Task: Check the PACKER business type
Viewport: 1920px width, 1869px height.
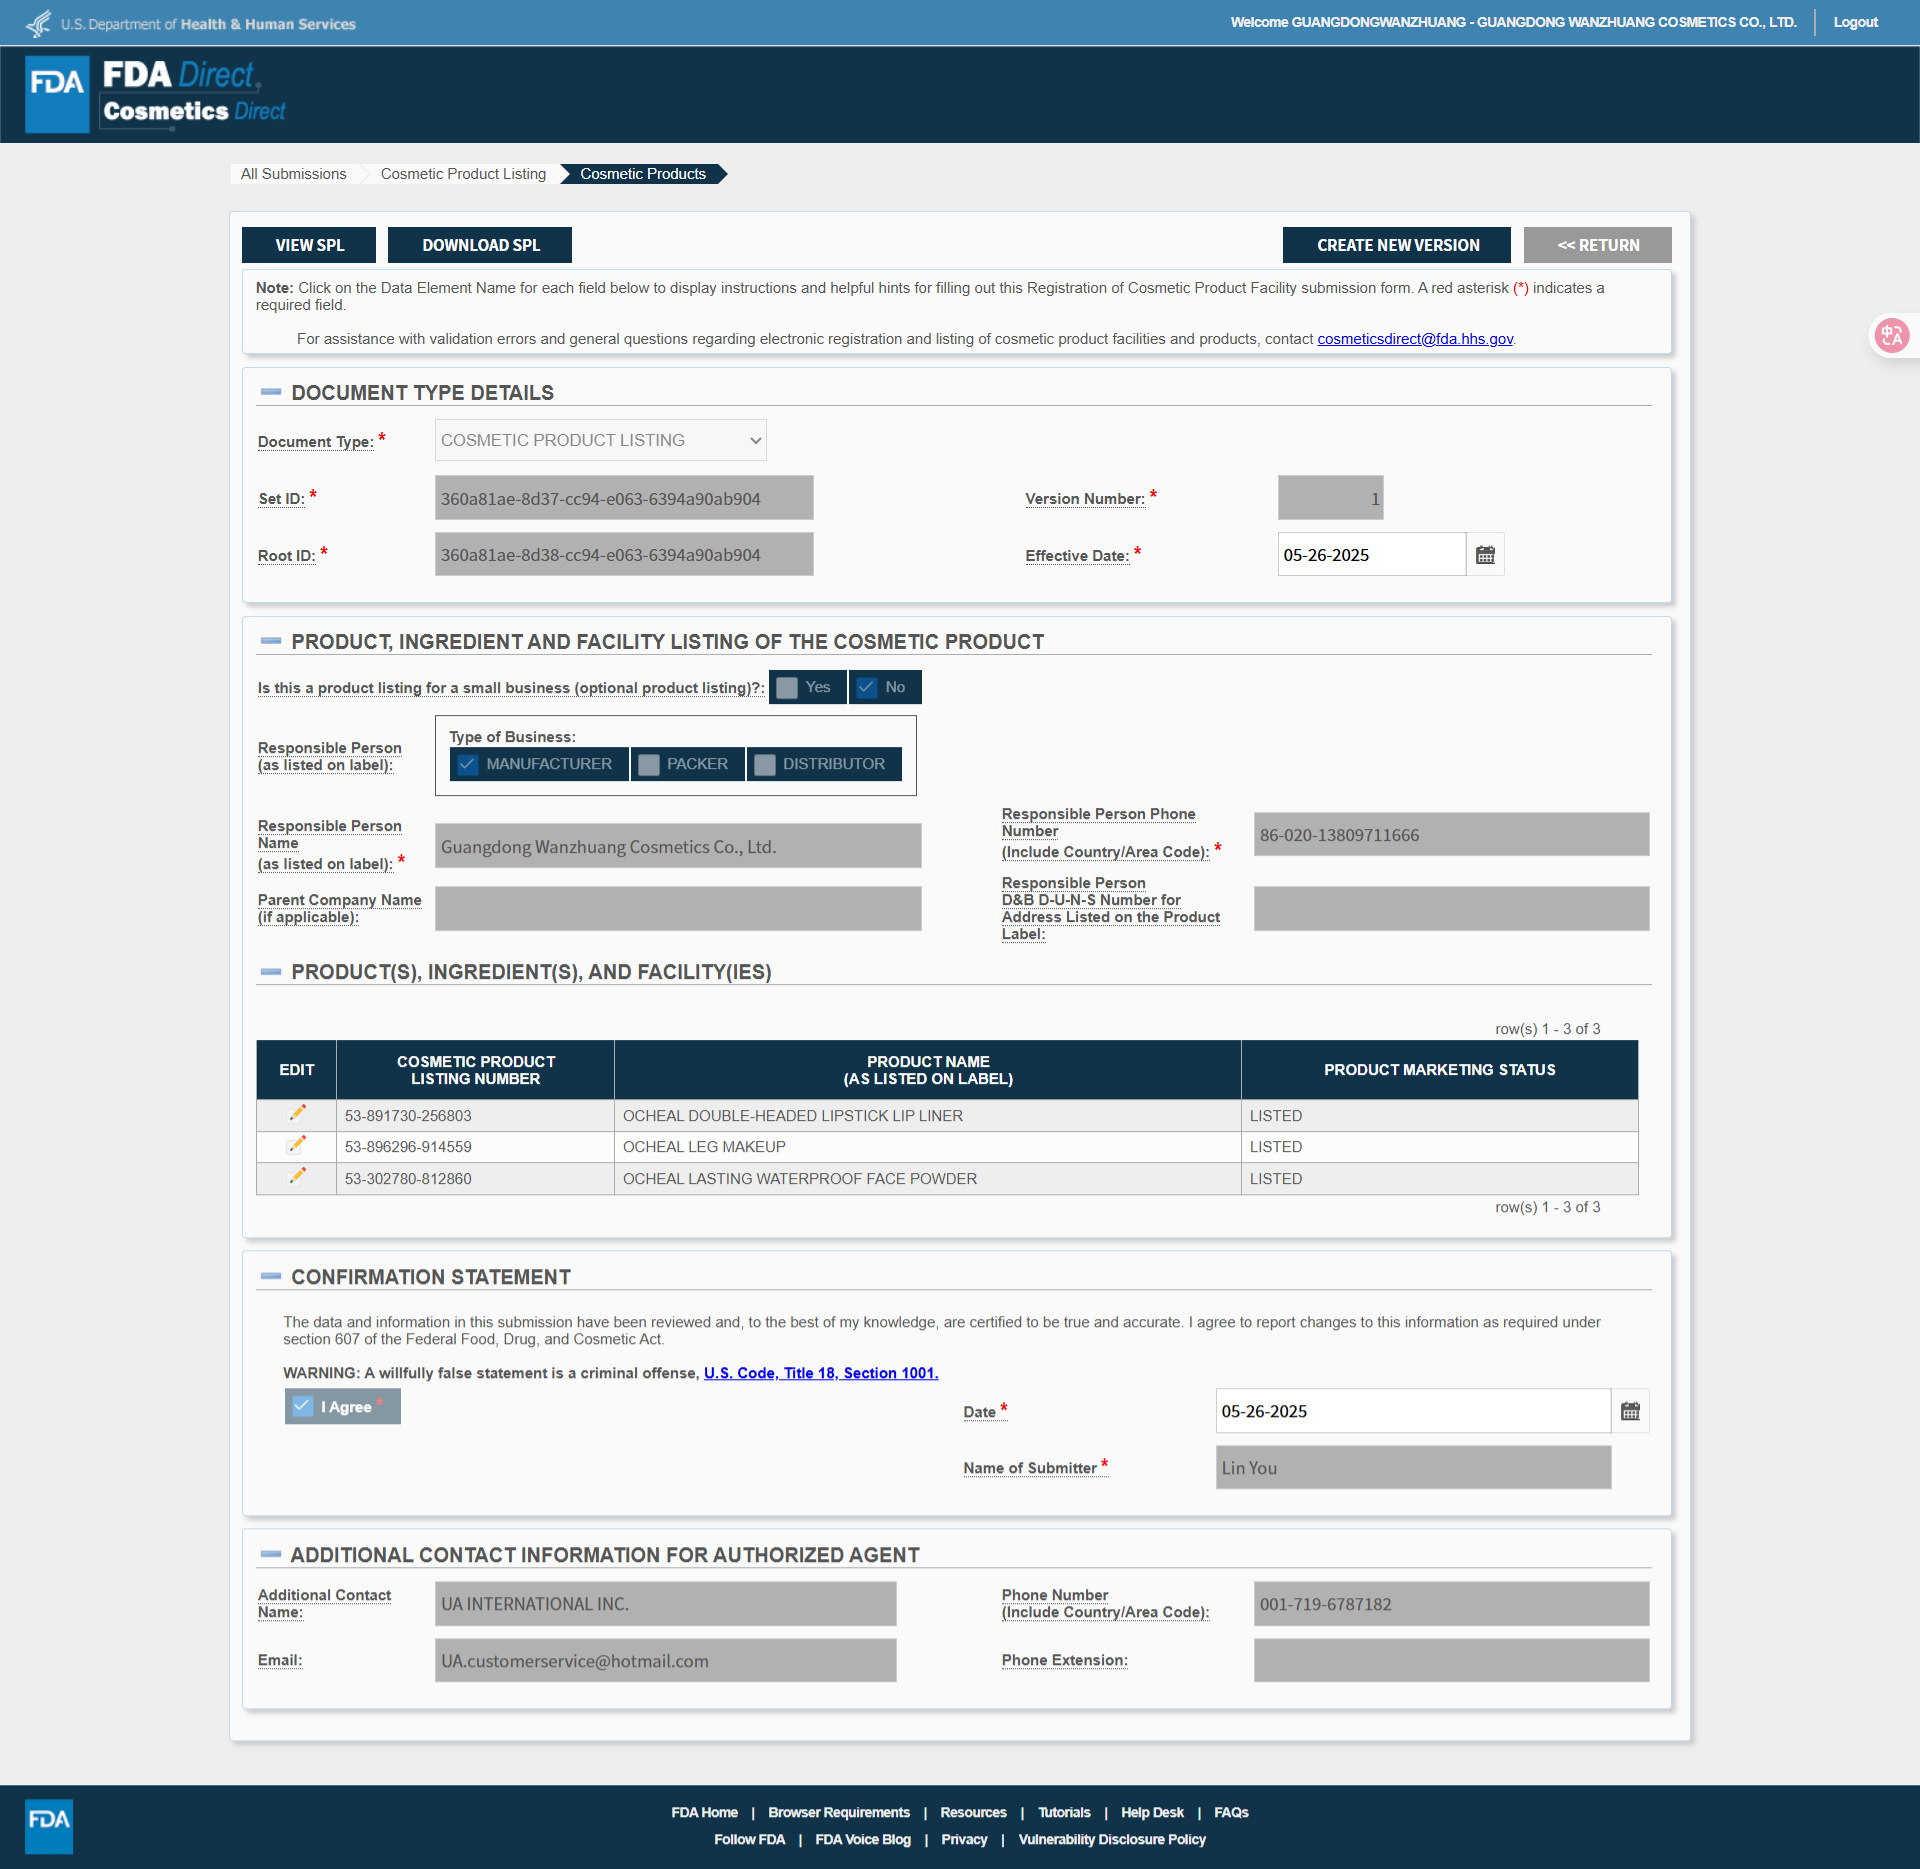Action: point(650,764)
